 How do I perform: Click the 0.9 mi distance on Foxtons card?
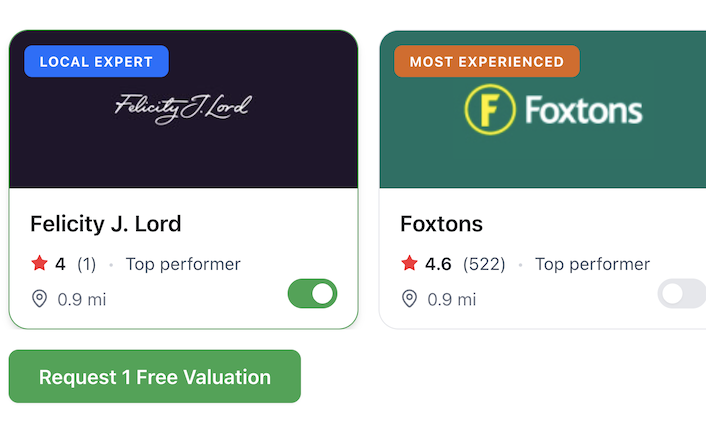pos(451,299)
